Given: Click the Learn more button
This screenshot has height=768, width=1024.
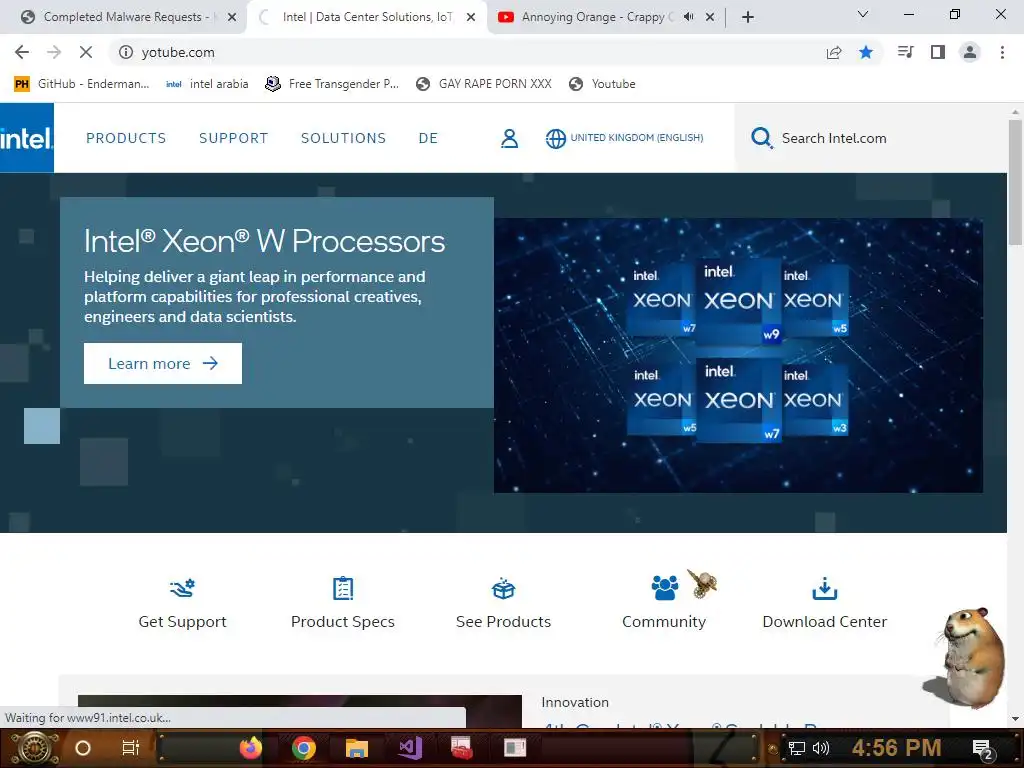Looking at the screenshot, I should coord(163,363).
